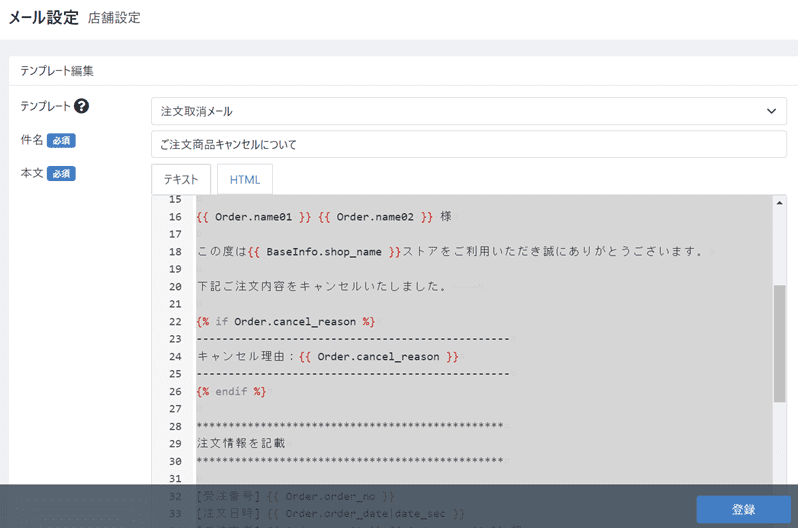Click the endif line 26

coord(232,392)
